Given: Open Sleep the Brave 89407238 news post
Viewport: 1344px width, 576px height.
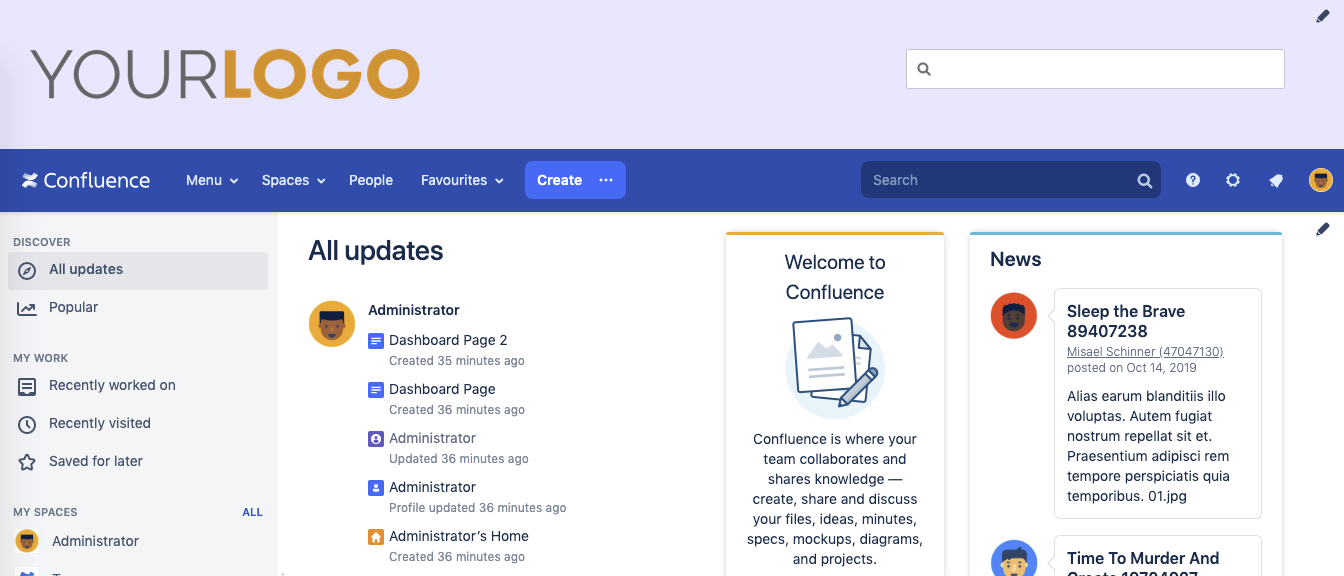Looking at the screenshot, I should pos(1126,321).
